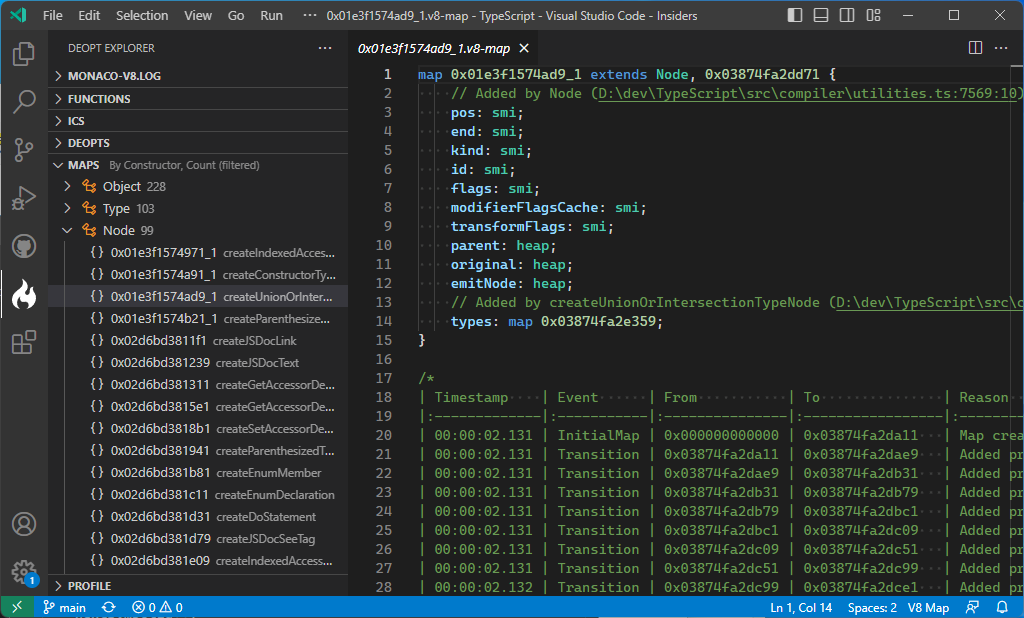Open Deopt Explorer Views and More Actions
This screenshot has height=618, width=1024.
pyautogui.click(x=325, y=48)
